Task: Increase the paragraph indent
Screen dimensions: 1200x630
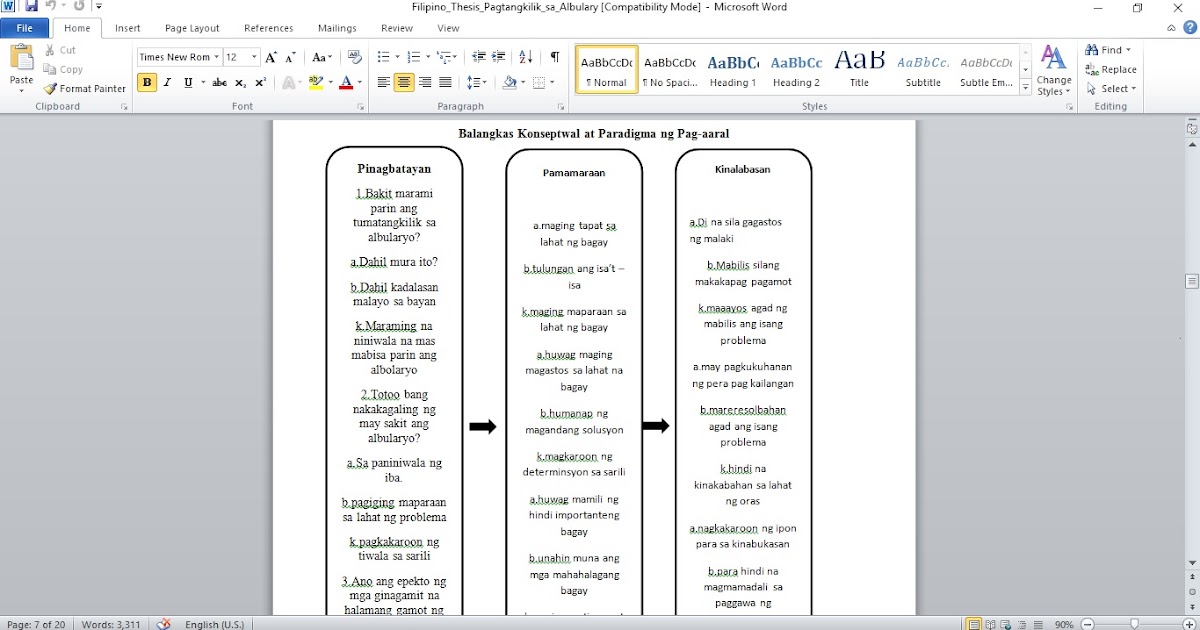Action: 498,57
